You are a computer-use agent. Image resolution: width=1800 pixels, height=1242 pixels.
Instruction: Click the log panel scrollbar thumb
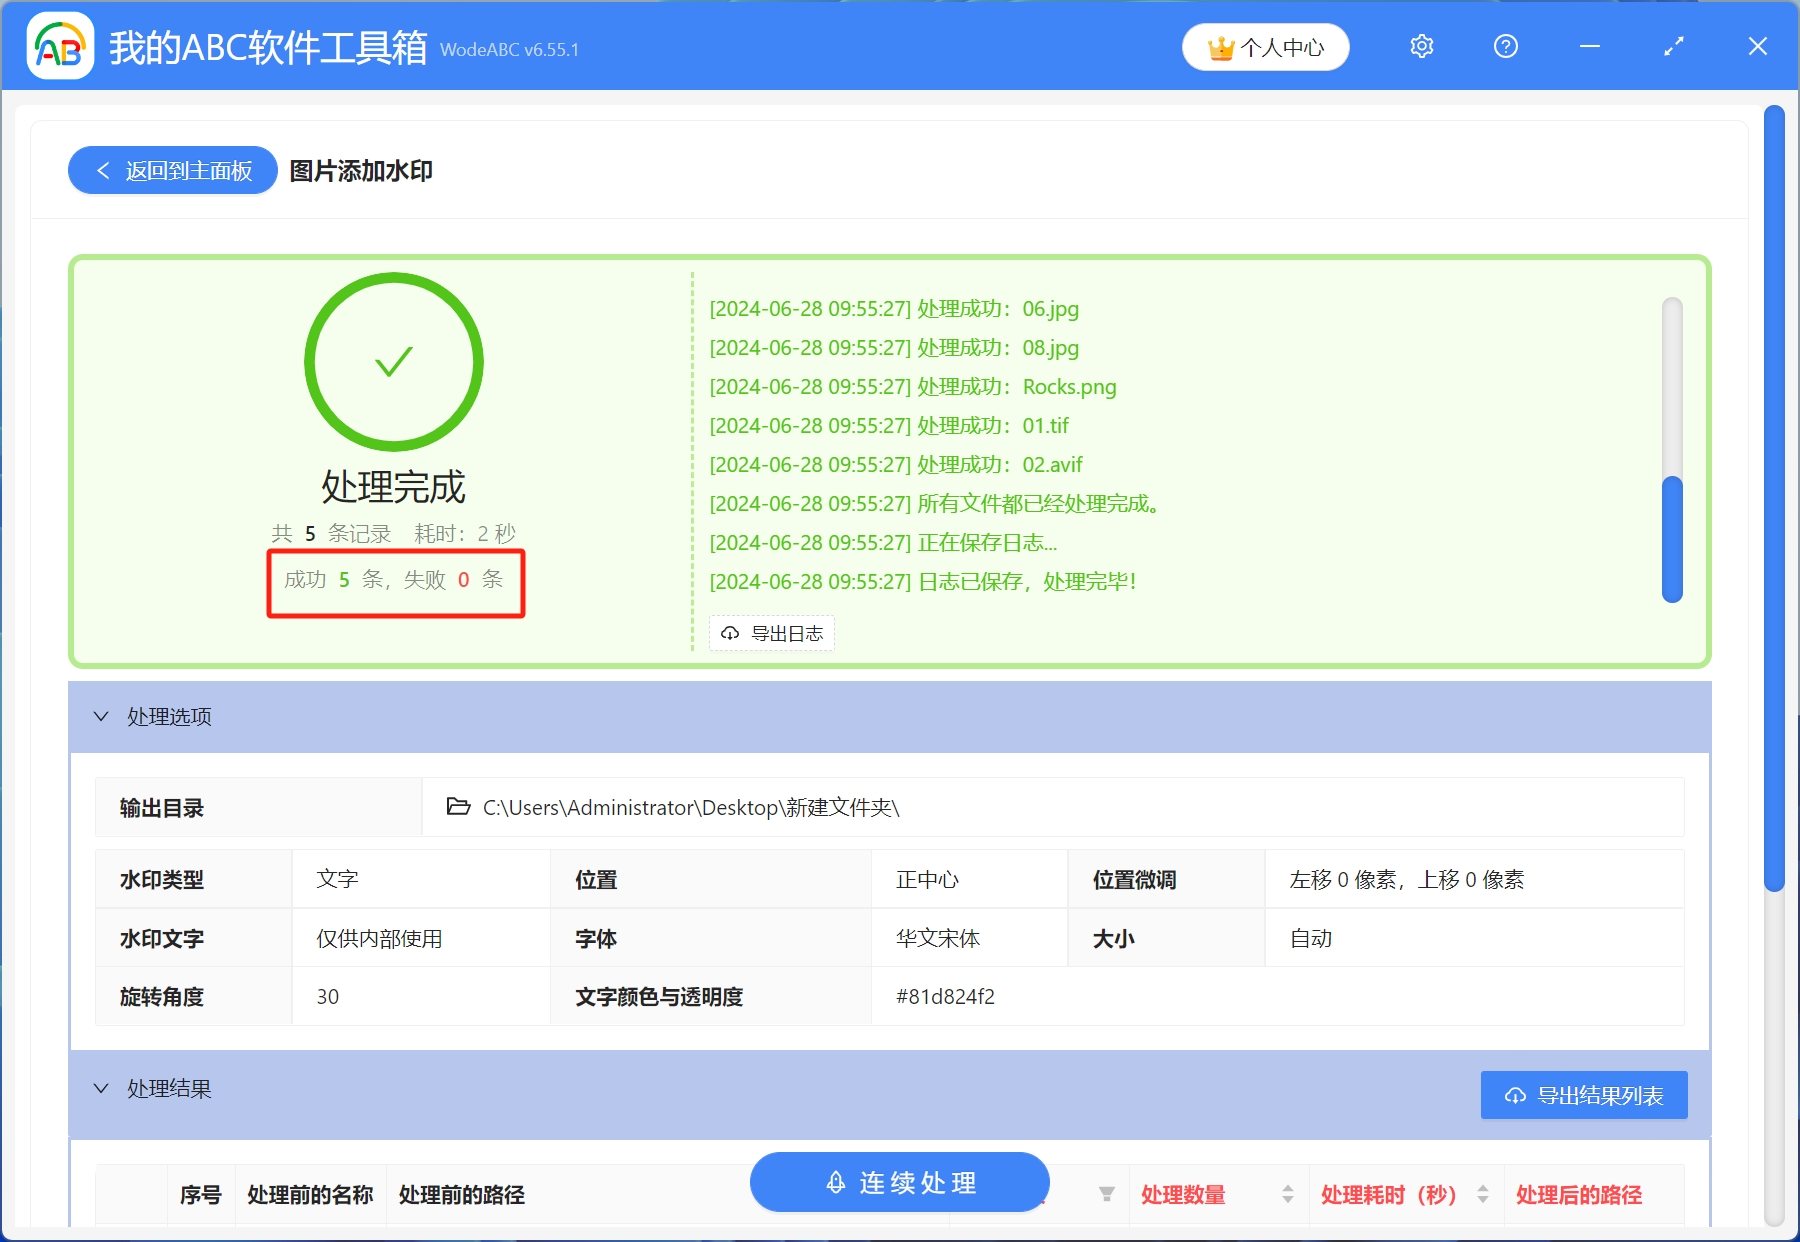click(x=1672, y=540)
